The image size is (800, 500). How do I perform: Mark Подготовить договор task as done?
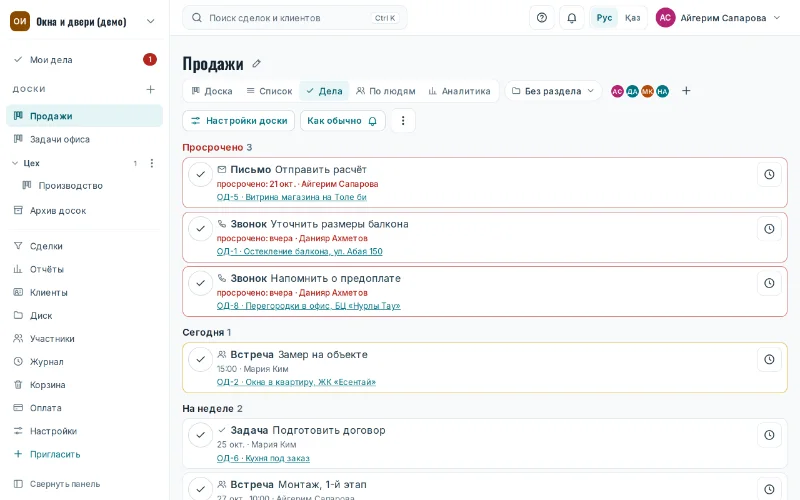click(x=201, y=435)
